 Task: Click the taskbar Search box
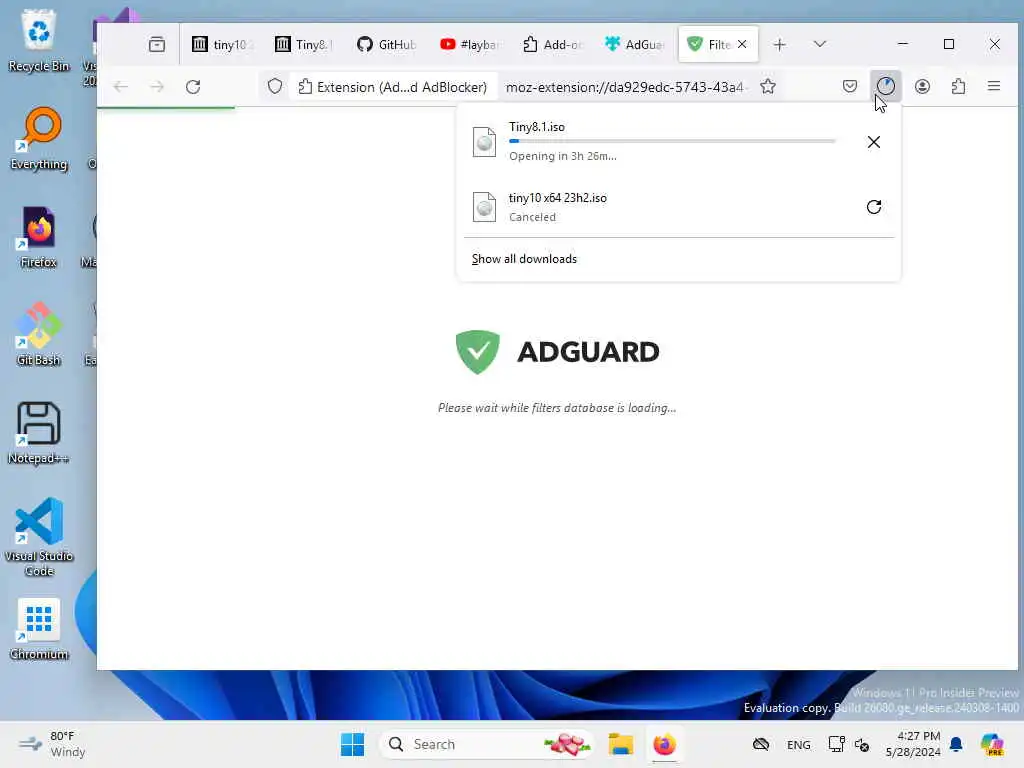pyautogui.click(x=487, y=744)
